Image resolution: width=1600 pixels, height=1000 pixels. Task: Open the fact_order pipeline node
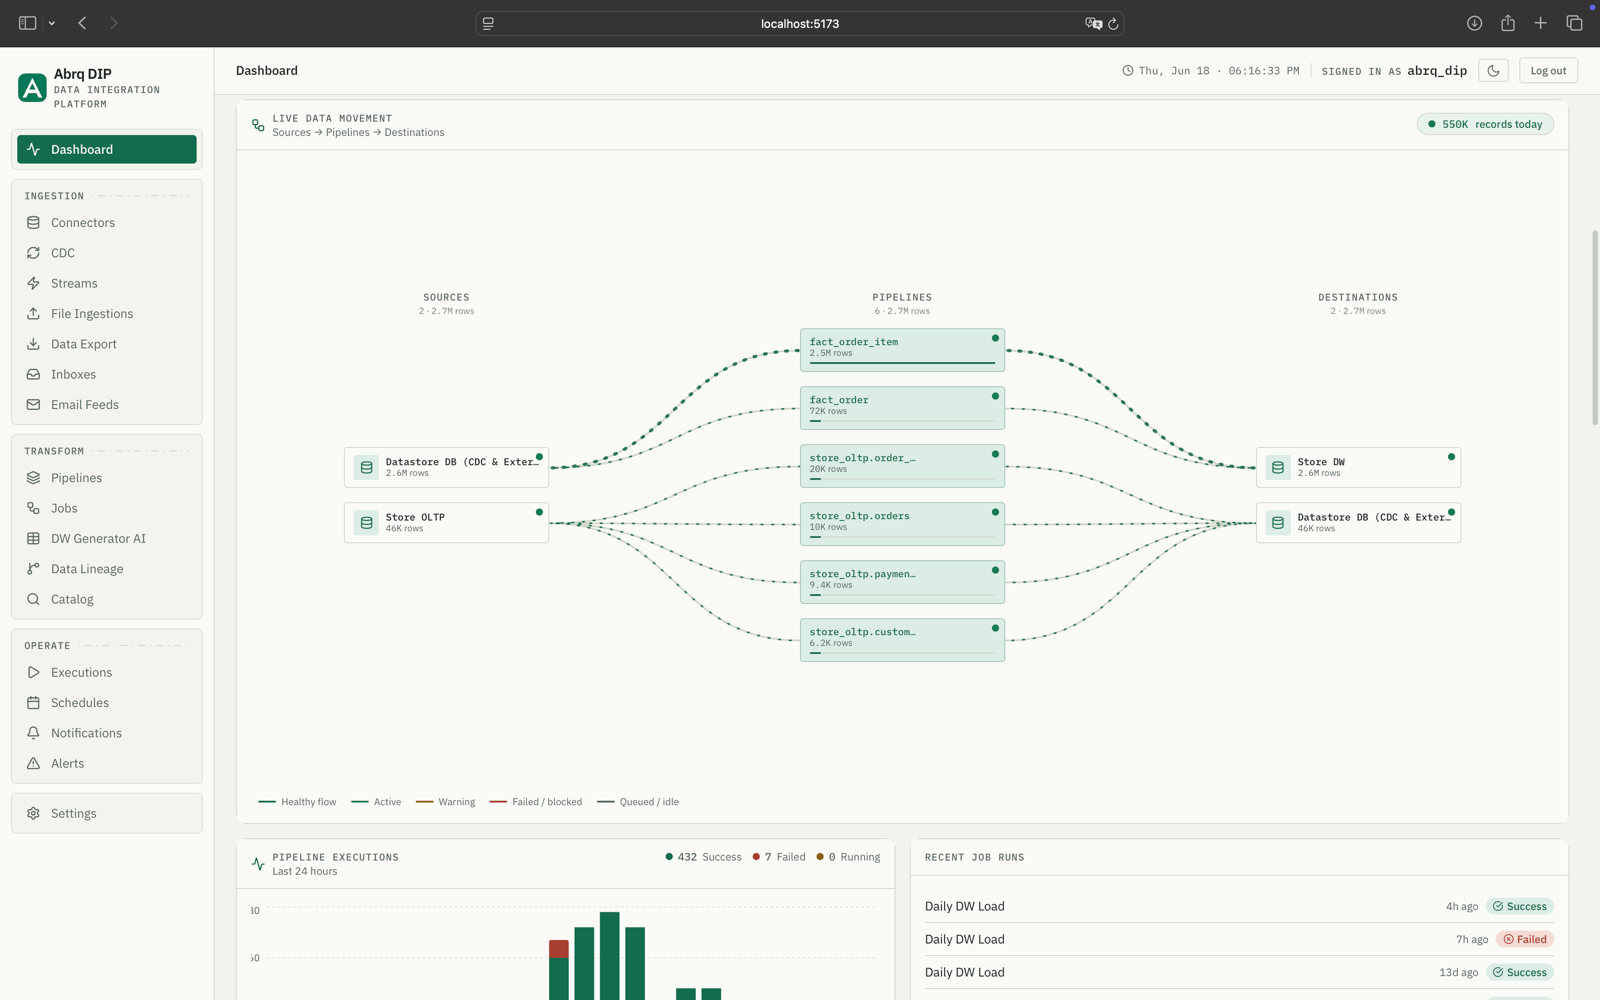[x=902, y=408]
